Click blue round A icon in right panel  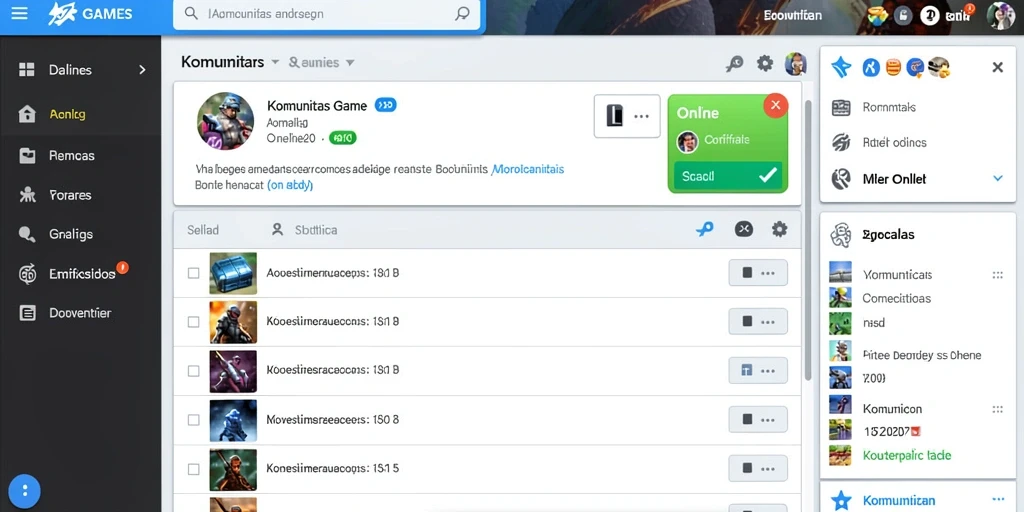871,67
